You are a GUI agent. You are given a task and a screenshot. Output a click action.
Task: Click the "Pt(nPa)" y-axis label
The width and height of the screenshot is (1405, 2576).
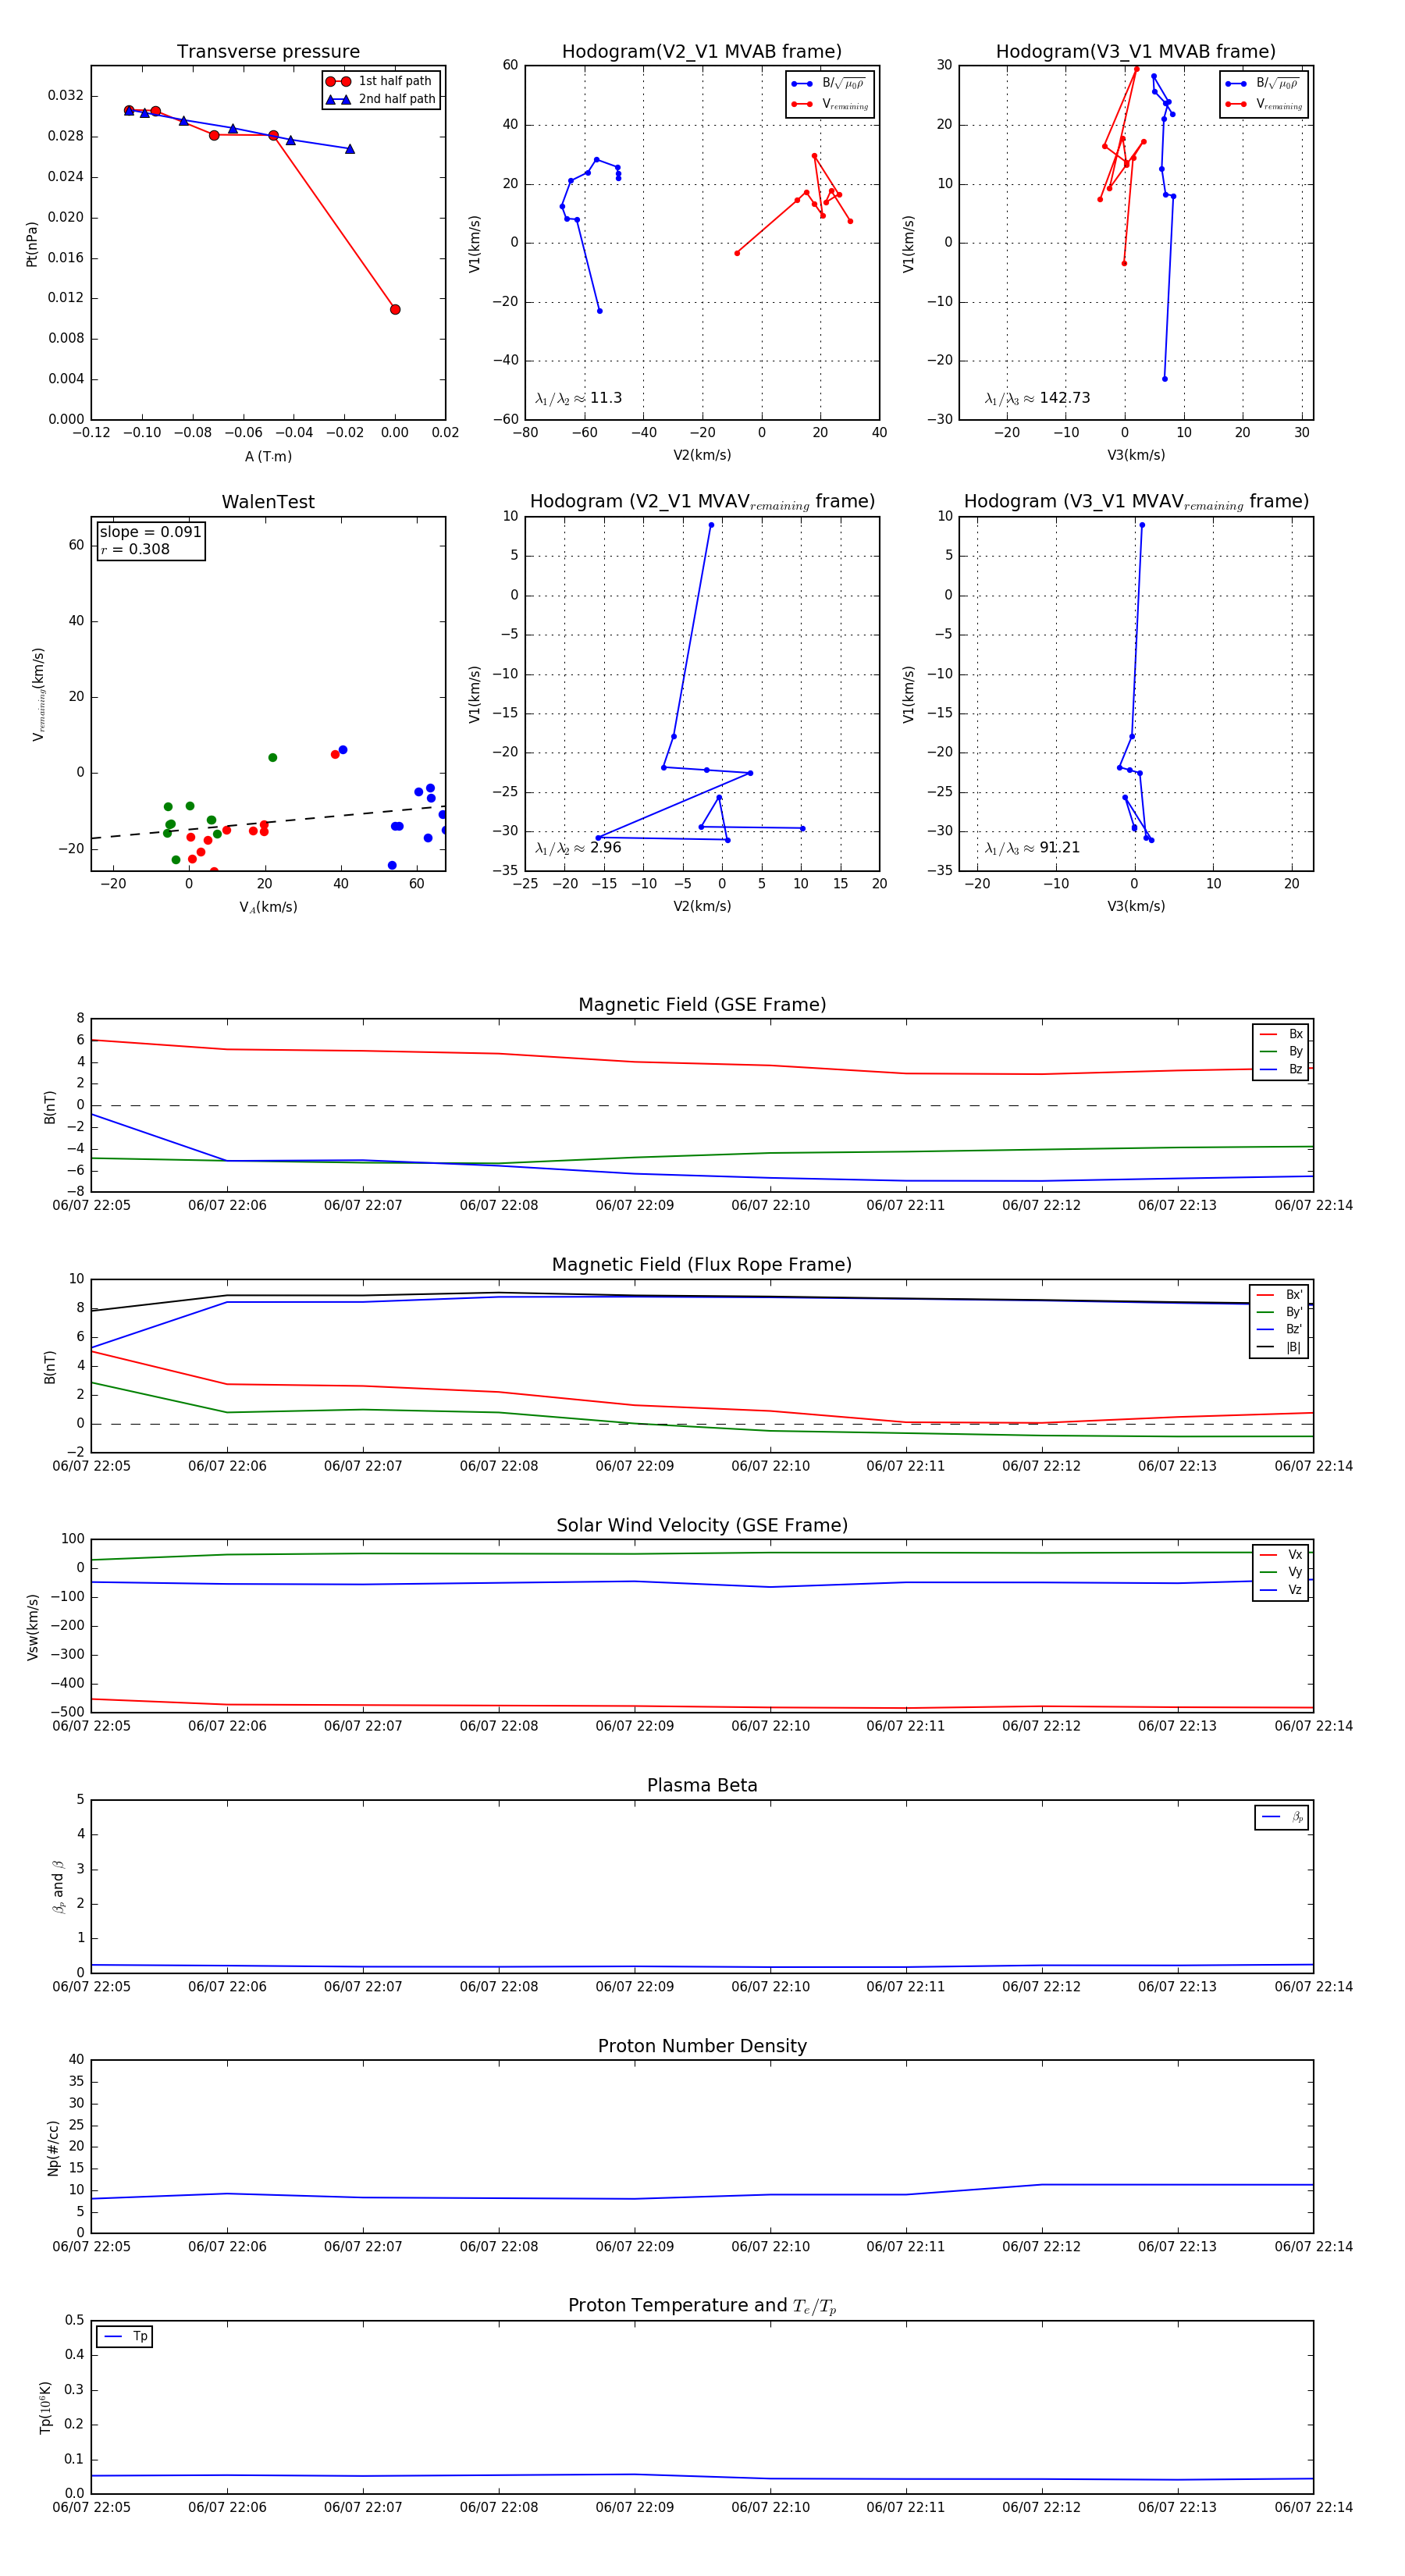(x=32, y=243)
